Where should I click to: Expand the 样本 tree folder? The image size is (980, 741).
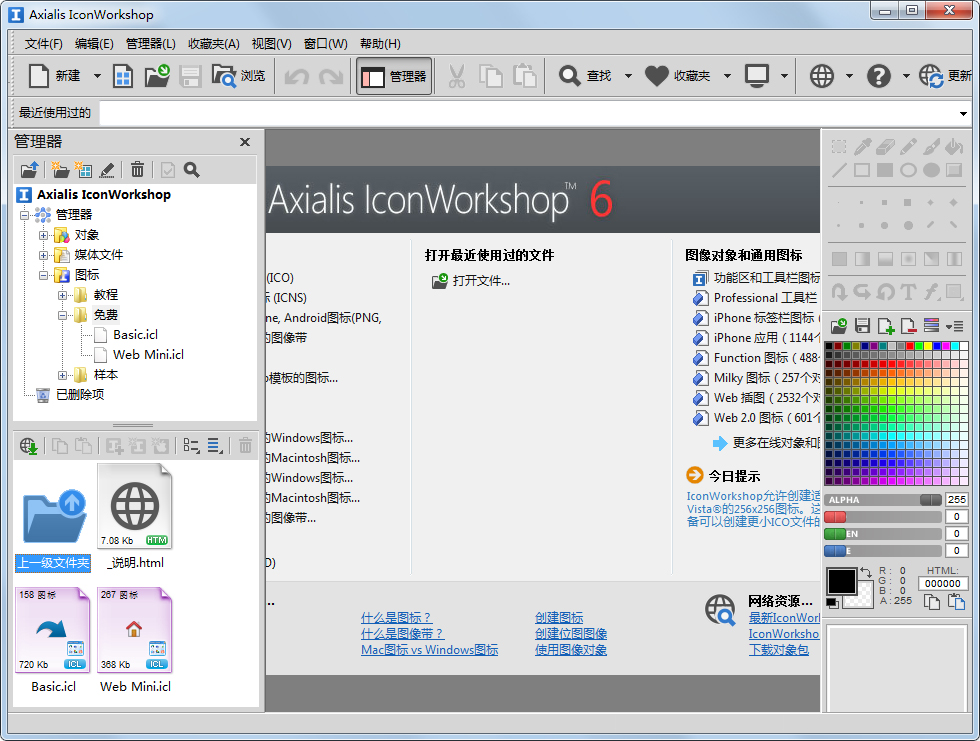62,375
